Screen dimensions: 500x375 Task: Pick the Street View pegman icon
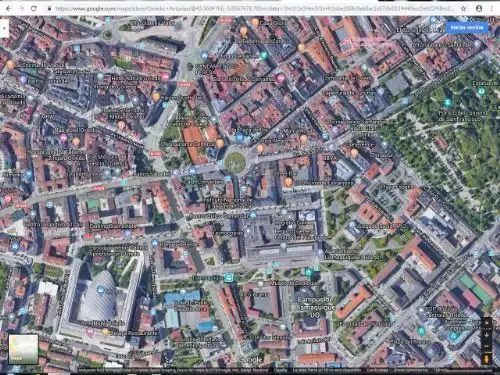[486, 359]
